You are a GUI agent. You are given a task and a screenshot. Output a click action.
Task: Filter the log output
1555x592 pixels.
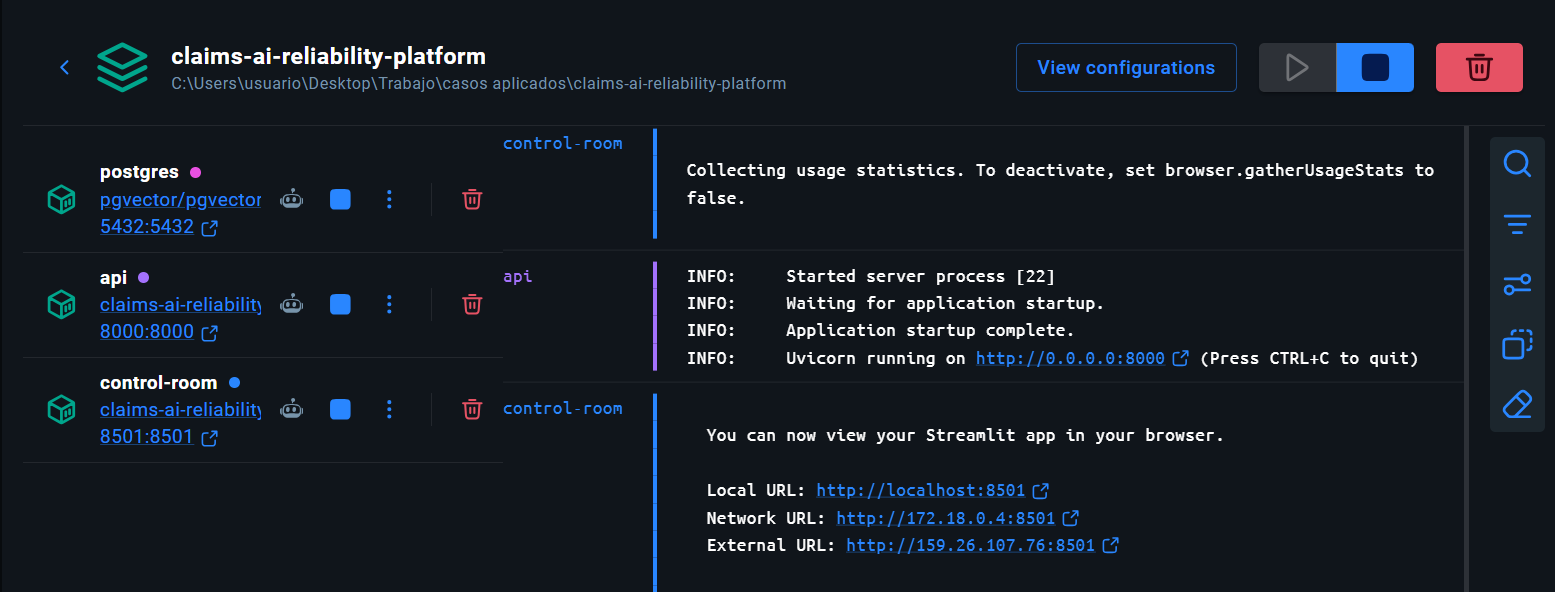[1517, 224]
